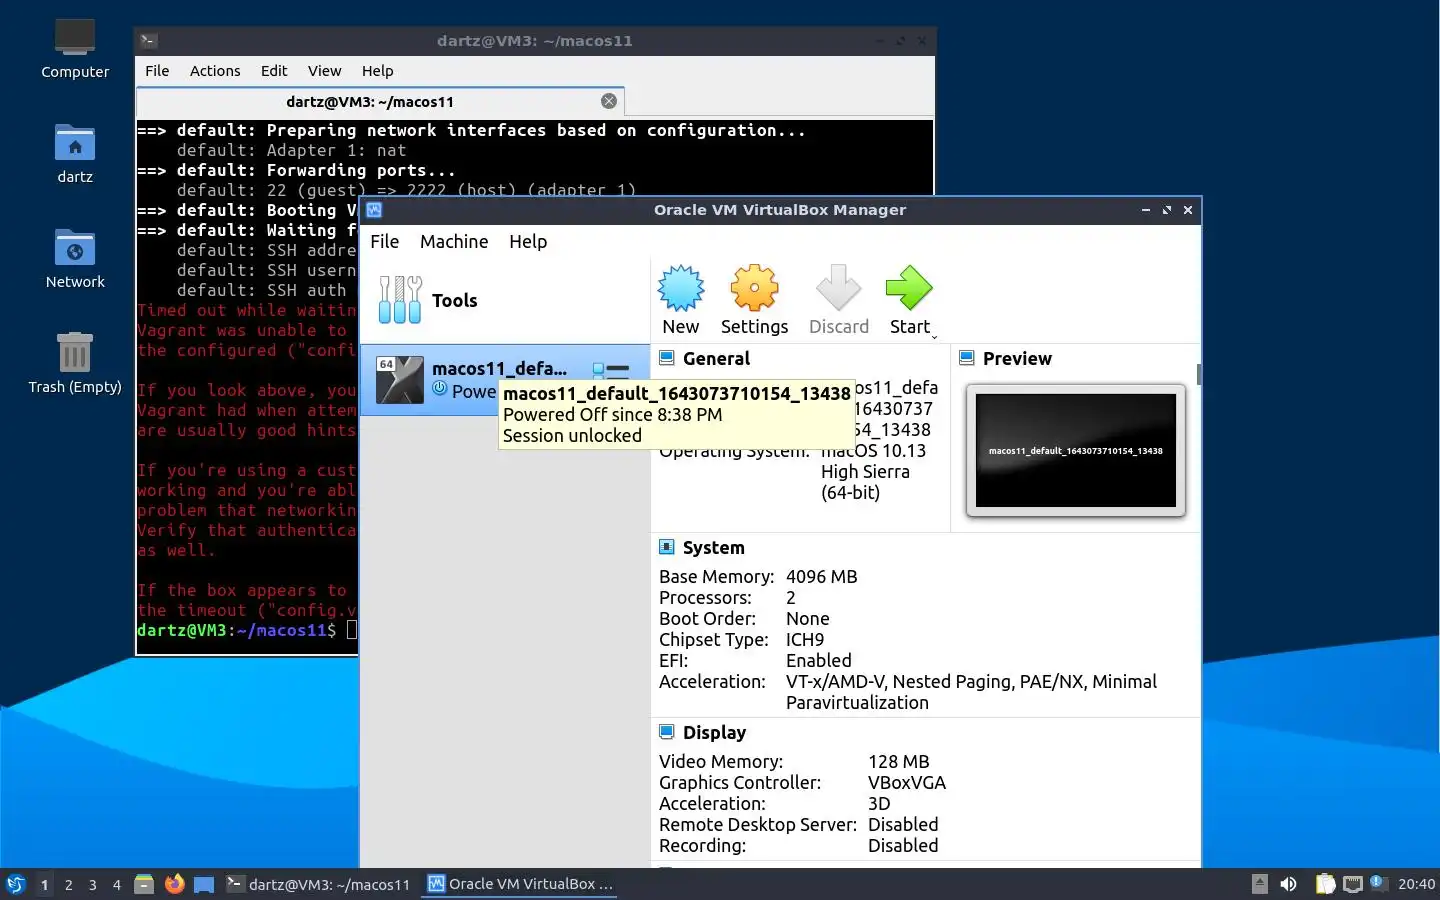1440x900 pixels.
Task: Click the Preview section icon
Action: click(967, 358)
